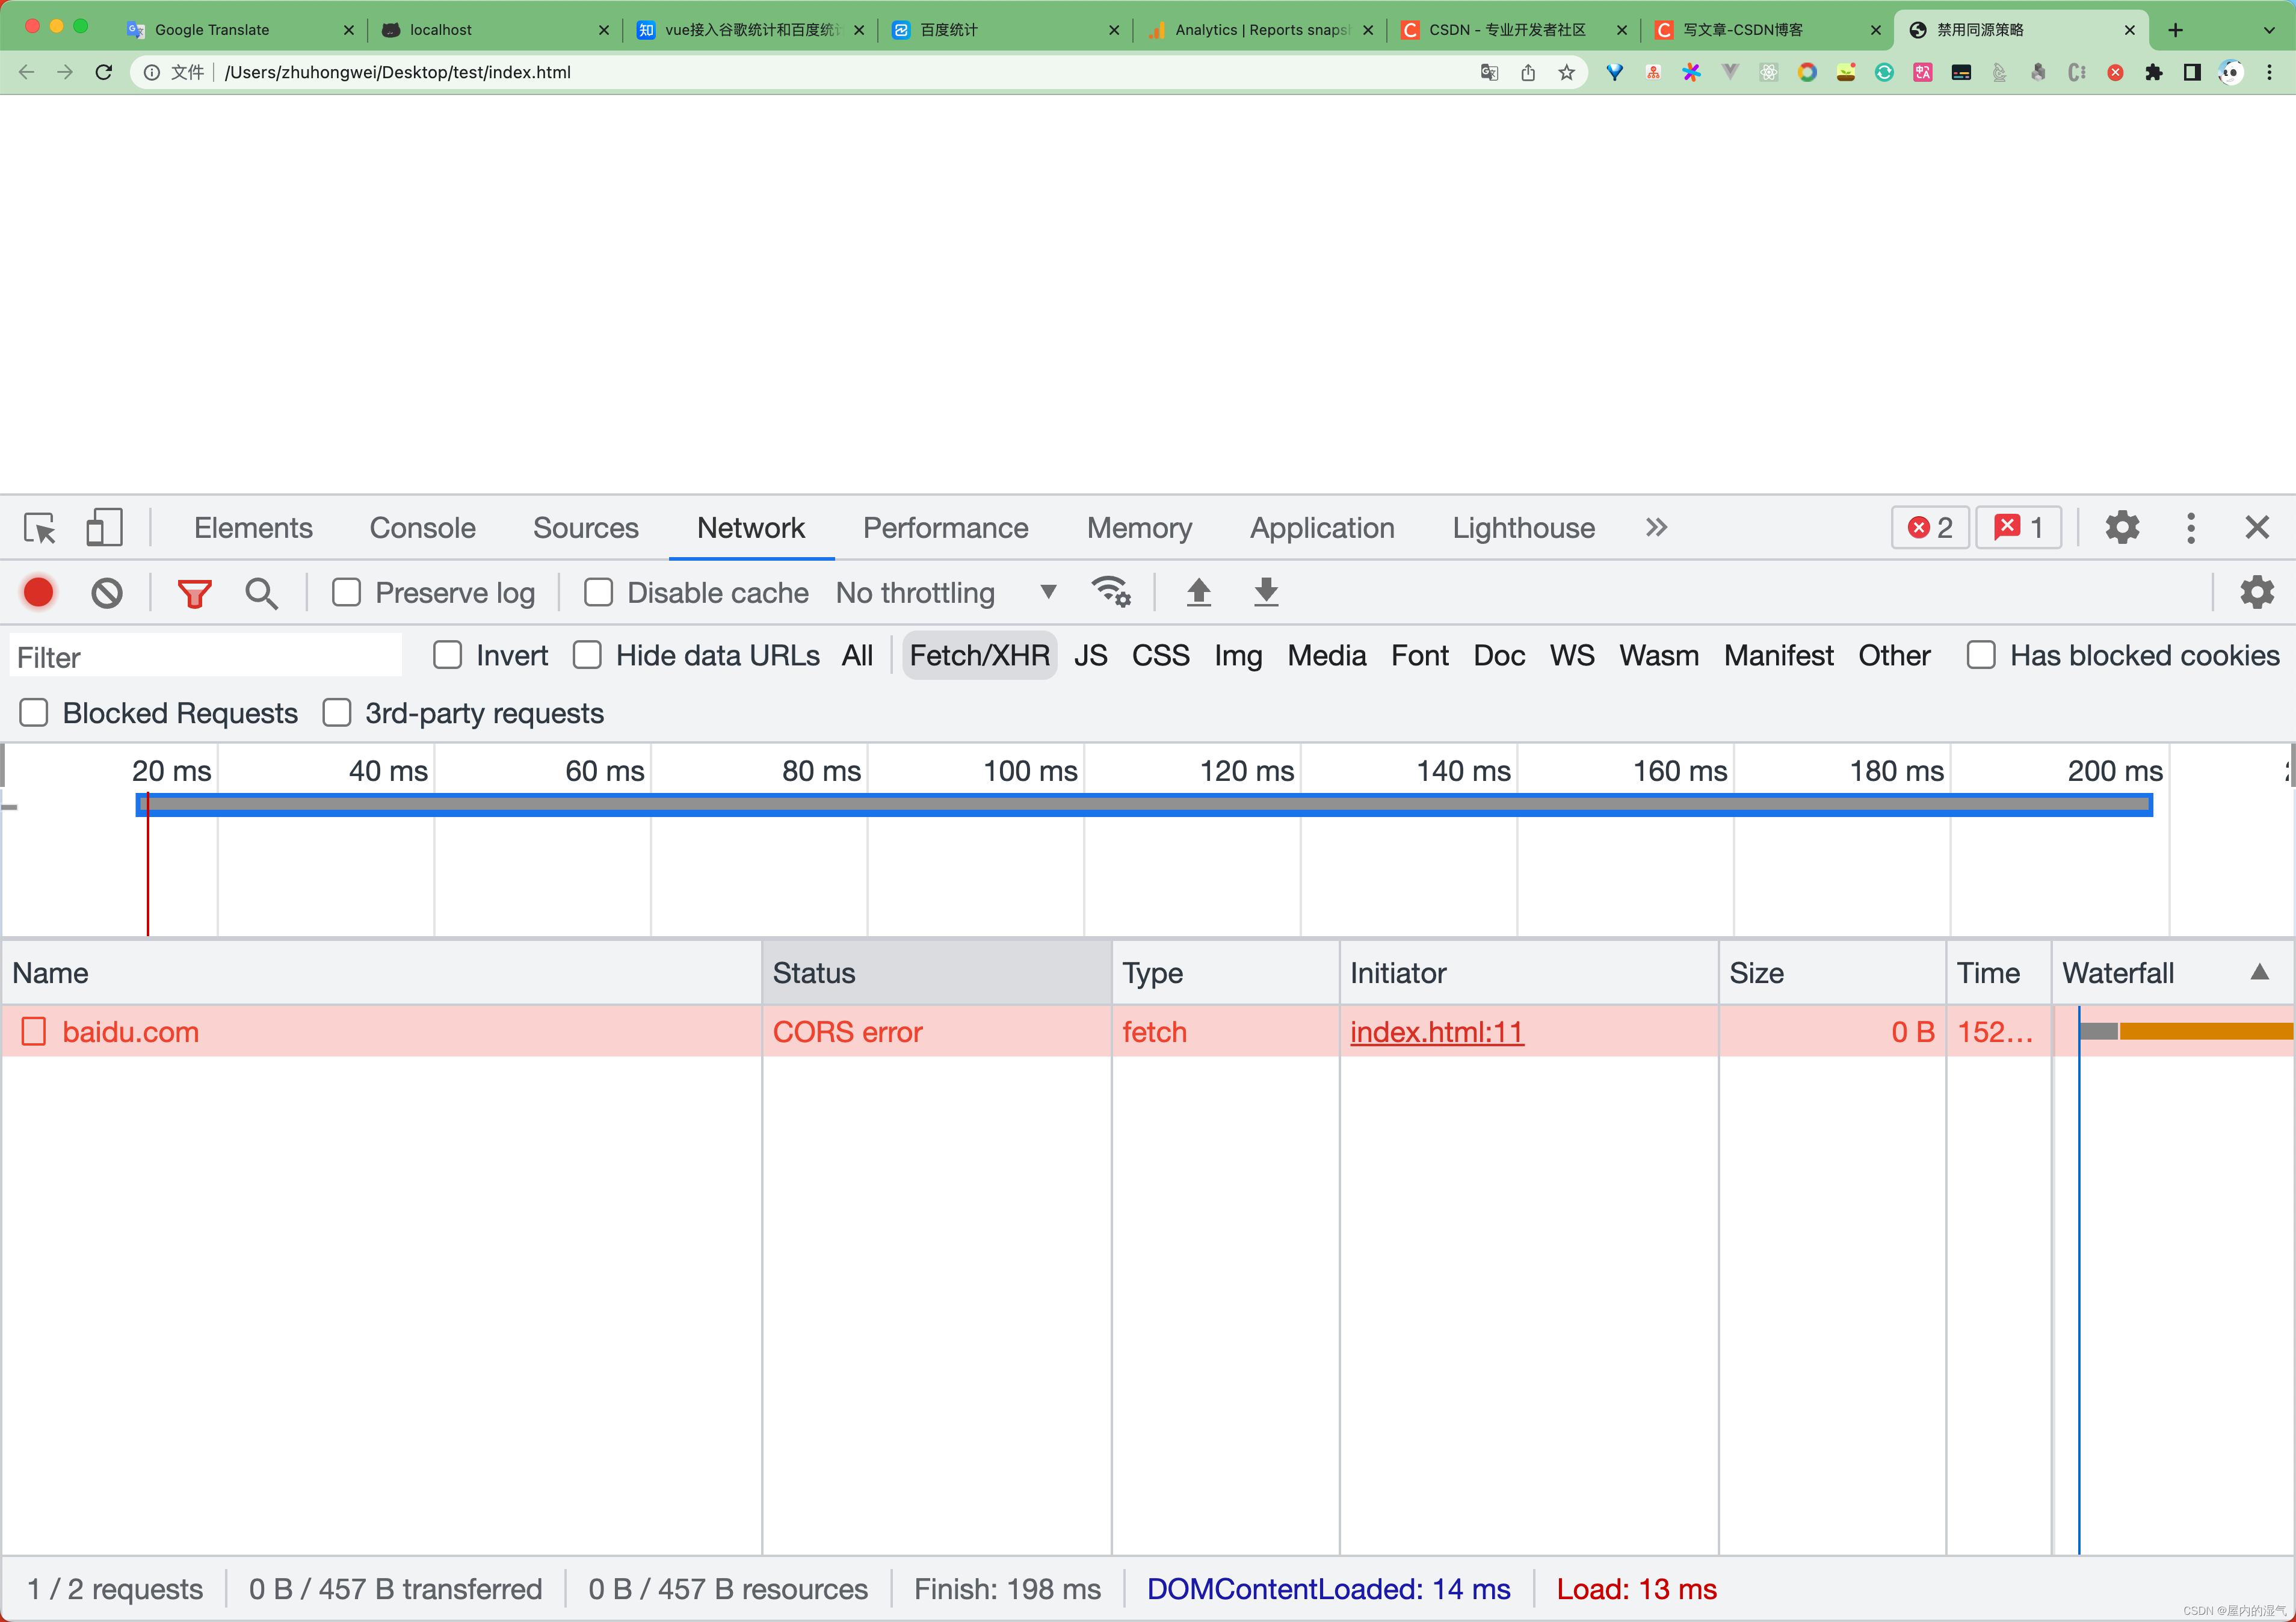Open the No throttling dropdown
Image resolution: width=2296 pixels, height=1622 pixels.
pos(945,592)
